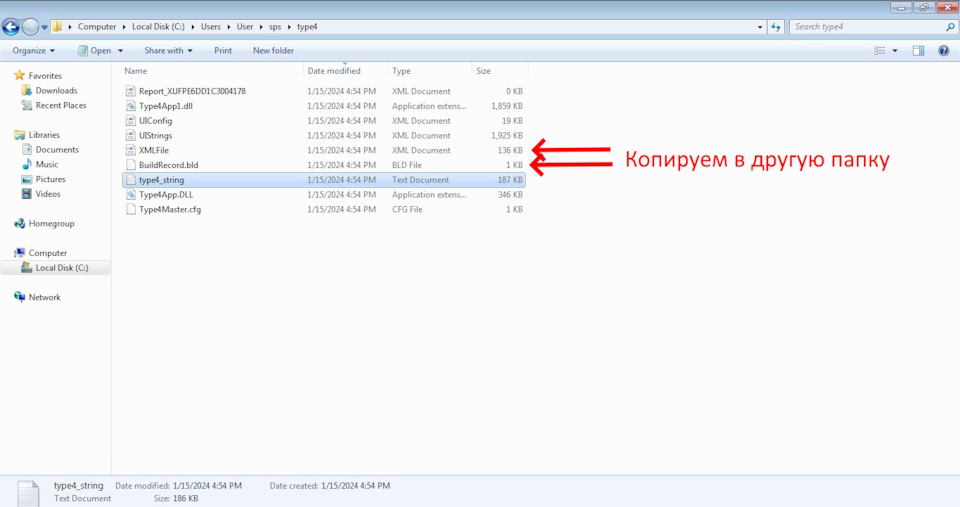The image size is (960, 507).
Task: Sort by the Date modified column header
Action: point(334,71)
